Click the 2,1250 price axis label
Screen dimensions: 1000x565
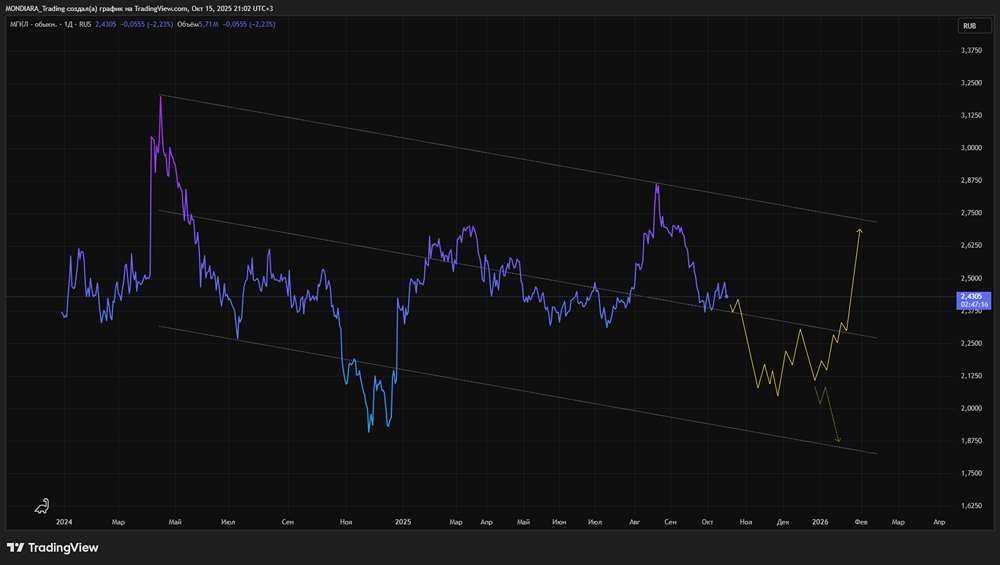(x=971, y=376)
